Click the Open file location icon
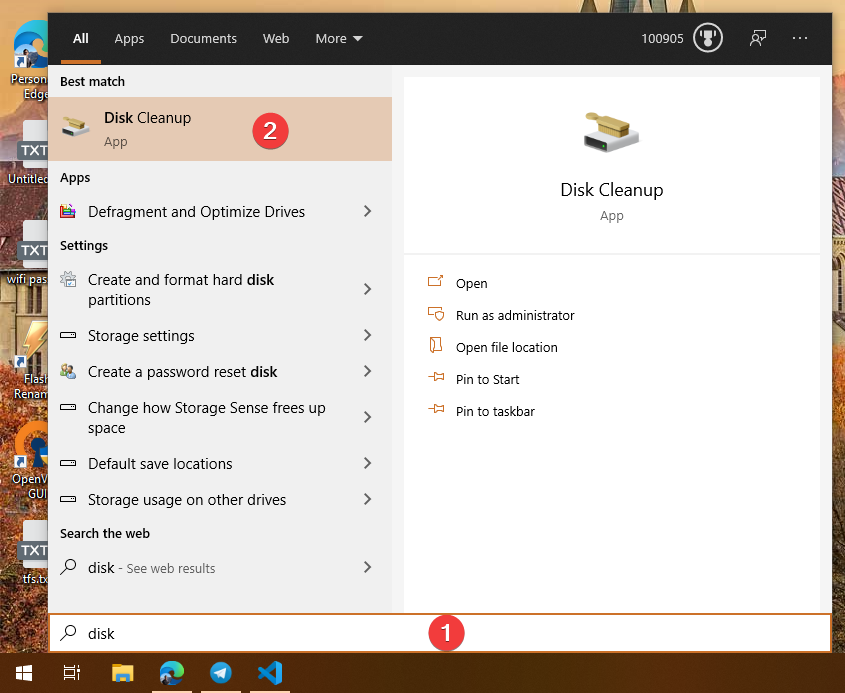Viewport: 845px width, 693px height. coord(435,345)
